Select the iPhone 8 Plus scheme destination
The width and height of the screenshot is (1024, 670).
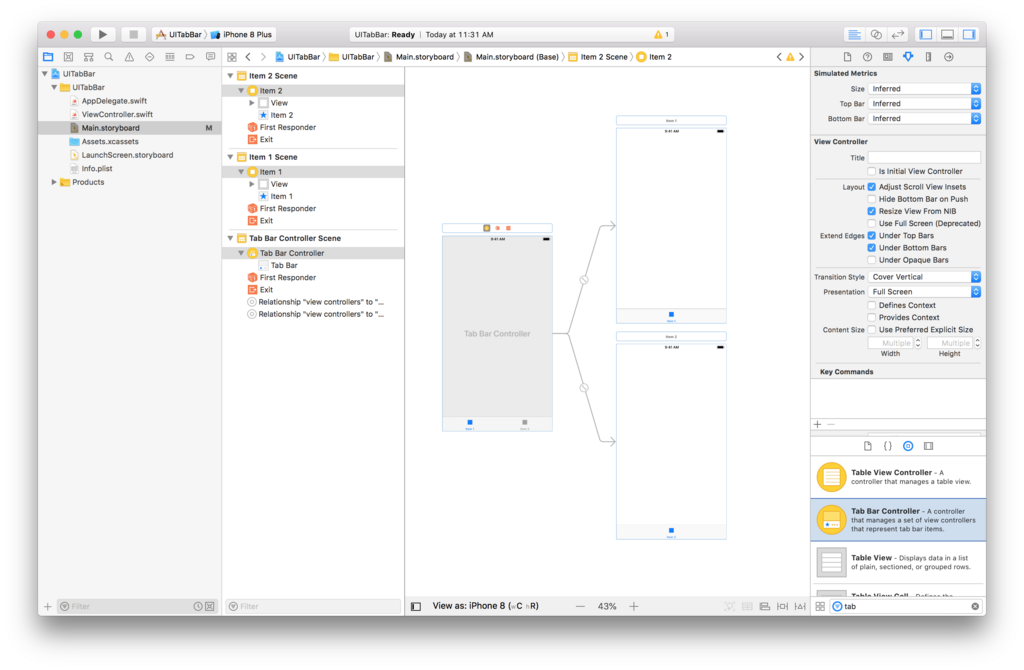[242, 35]
